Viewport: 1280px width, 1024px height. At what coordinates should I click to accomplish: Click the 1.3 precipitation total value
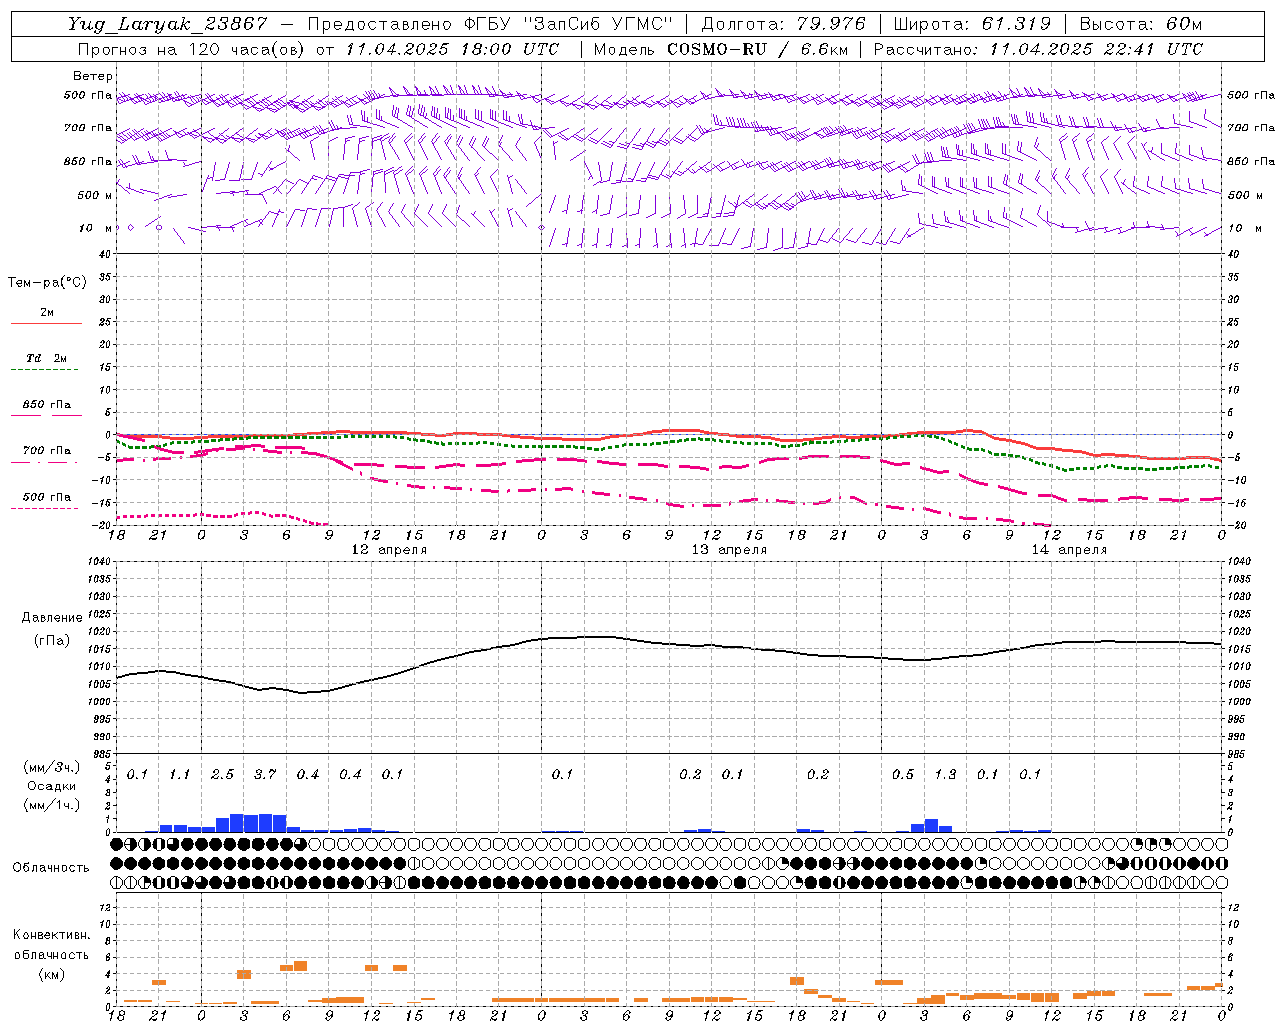click(x=945, y=775)
